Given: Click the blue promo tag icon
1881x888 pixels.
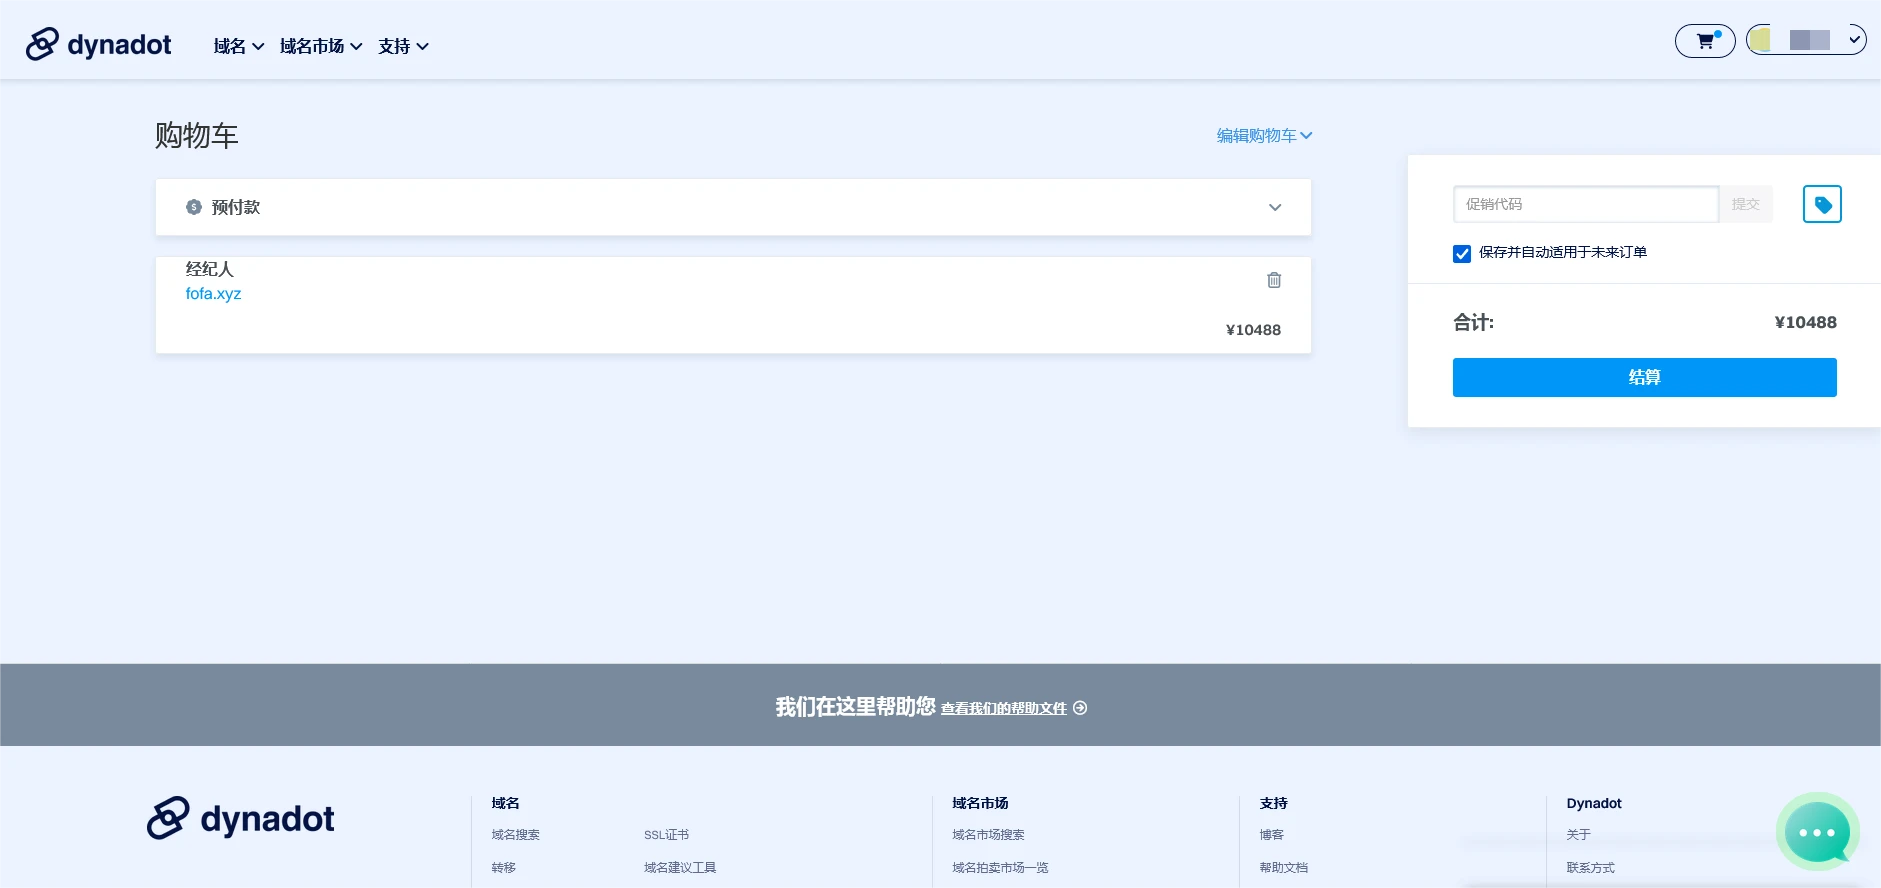Looking at the screenshot, I should [1822, 205].
